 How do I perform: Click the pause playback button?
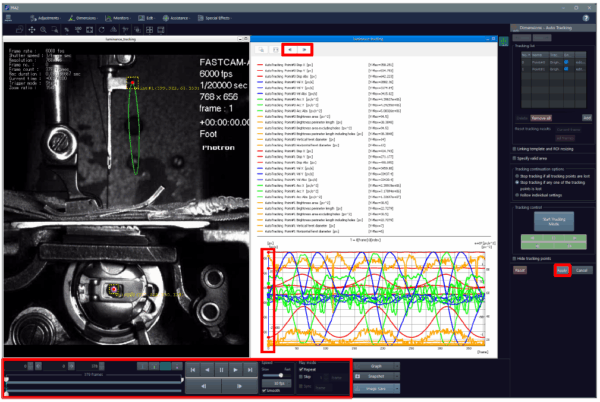point(221,369)
